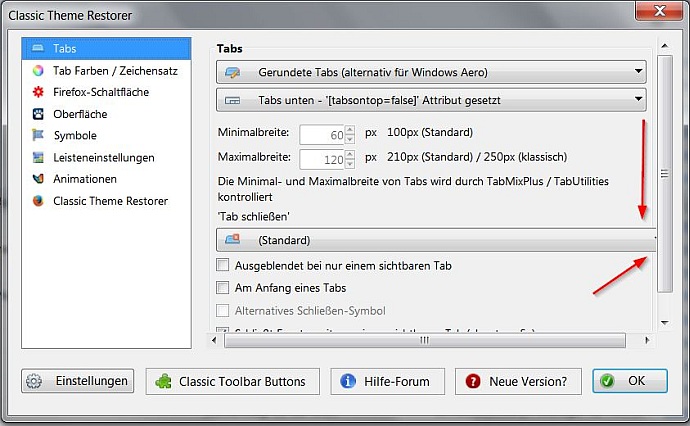The width and height of the screenshot is (690, 426).
Task: Click the paw icon beside Oberfläche
Action: (38, 114)
